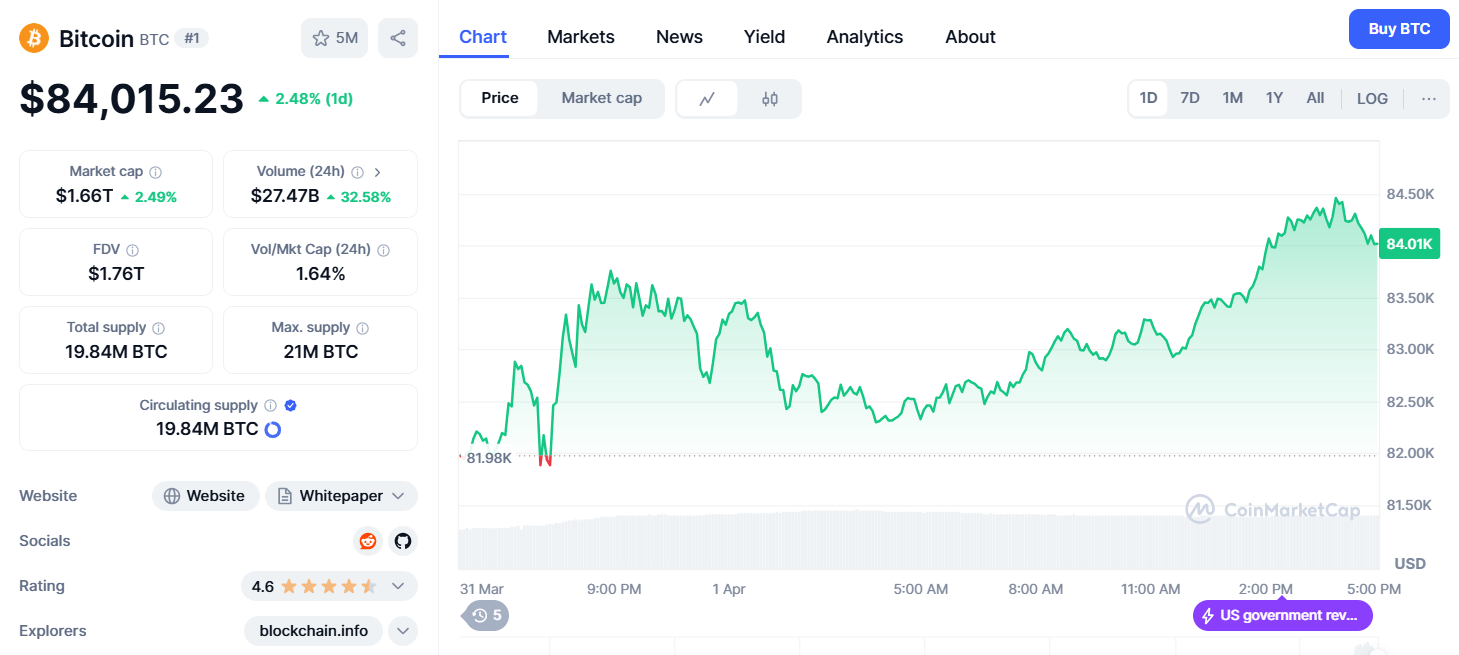Select the Market cap chart toggle
This screenshot has height=655, width=1459.
(x=601, y=98)
